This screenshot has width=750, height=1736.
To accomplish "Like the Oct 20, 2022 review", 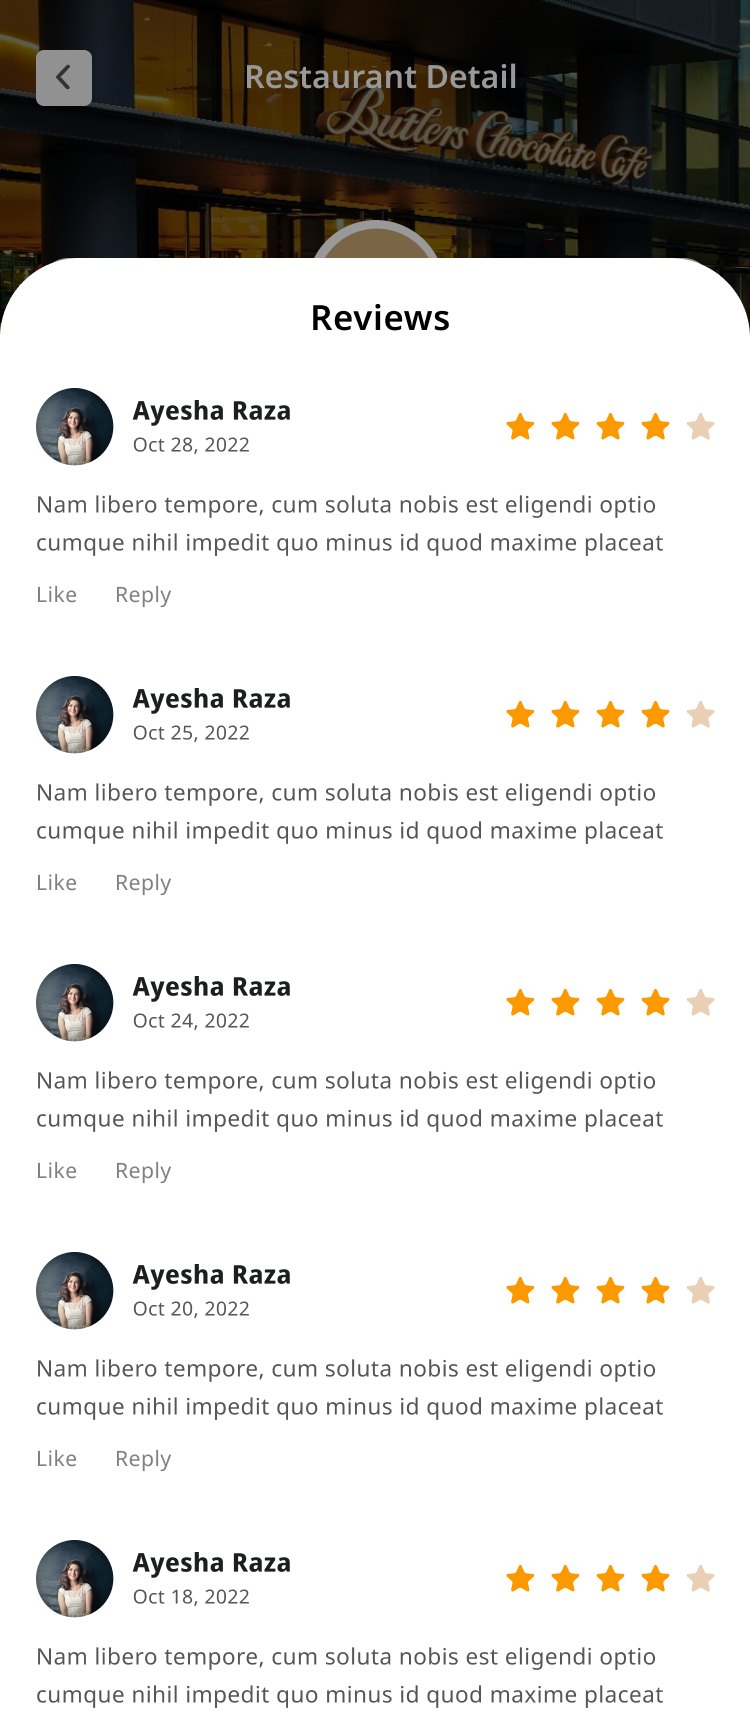I will [56, 1459].
